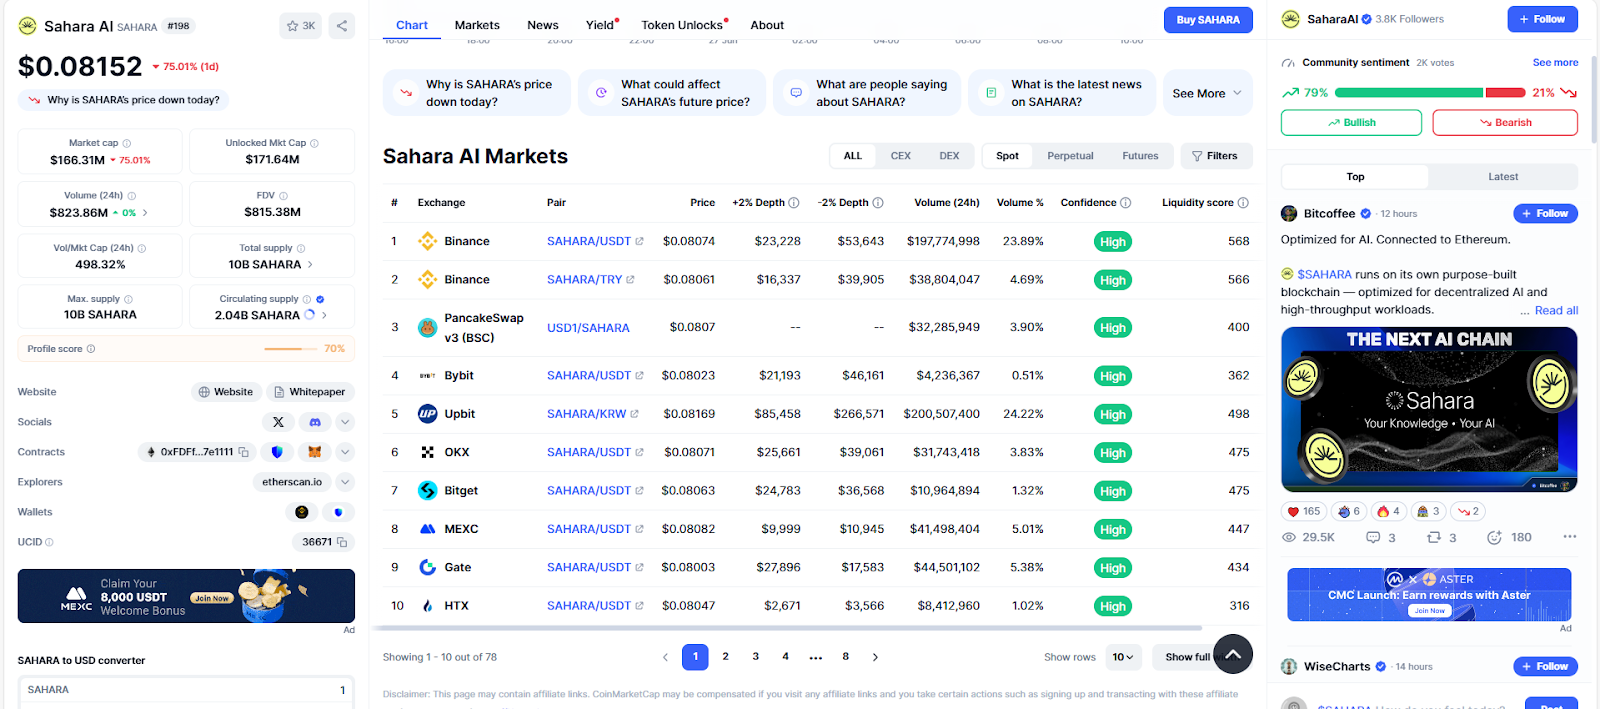Click the Binance logo in row 1
Viewport: 1600px width, 709px height.
(x=427, y=241)
